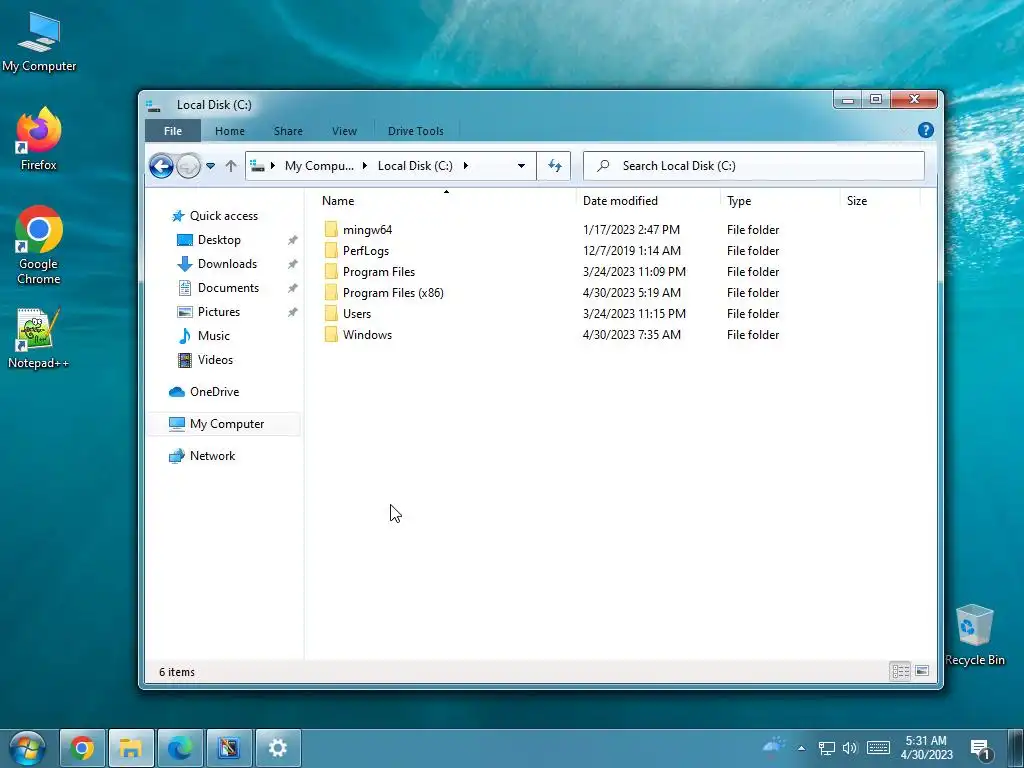
Task: Open Downloads in the navigation pane
Action: point(227,264)
